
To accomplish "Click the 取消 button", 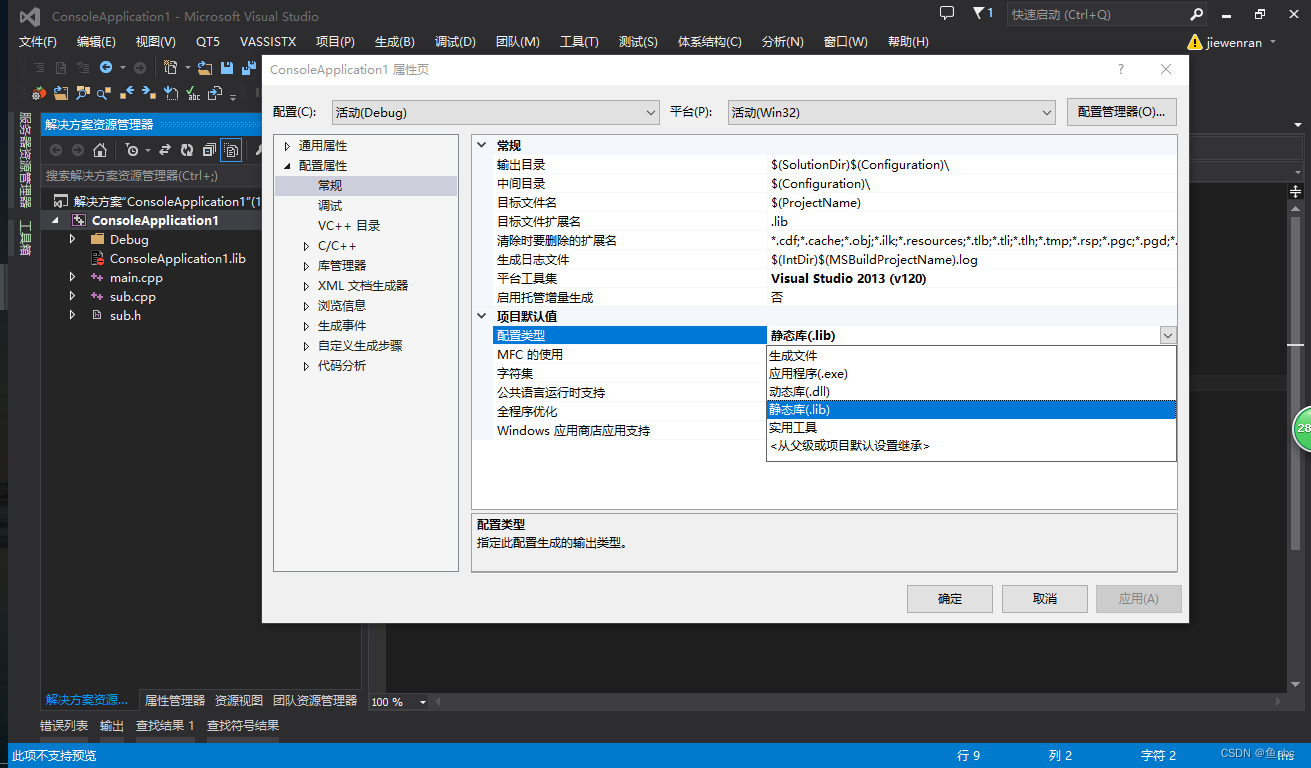I will (1045, 599).
